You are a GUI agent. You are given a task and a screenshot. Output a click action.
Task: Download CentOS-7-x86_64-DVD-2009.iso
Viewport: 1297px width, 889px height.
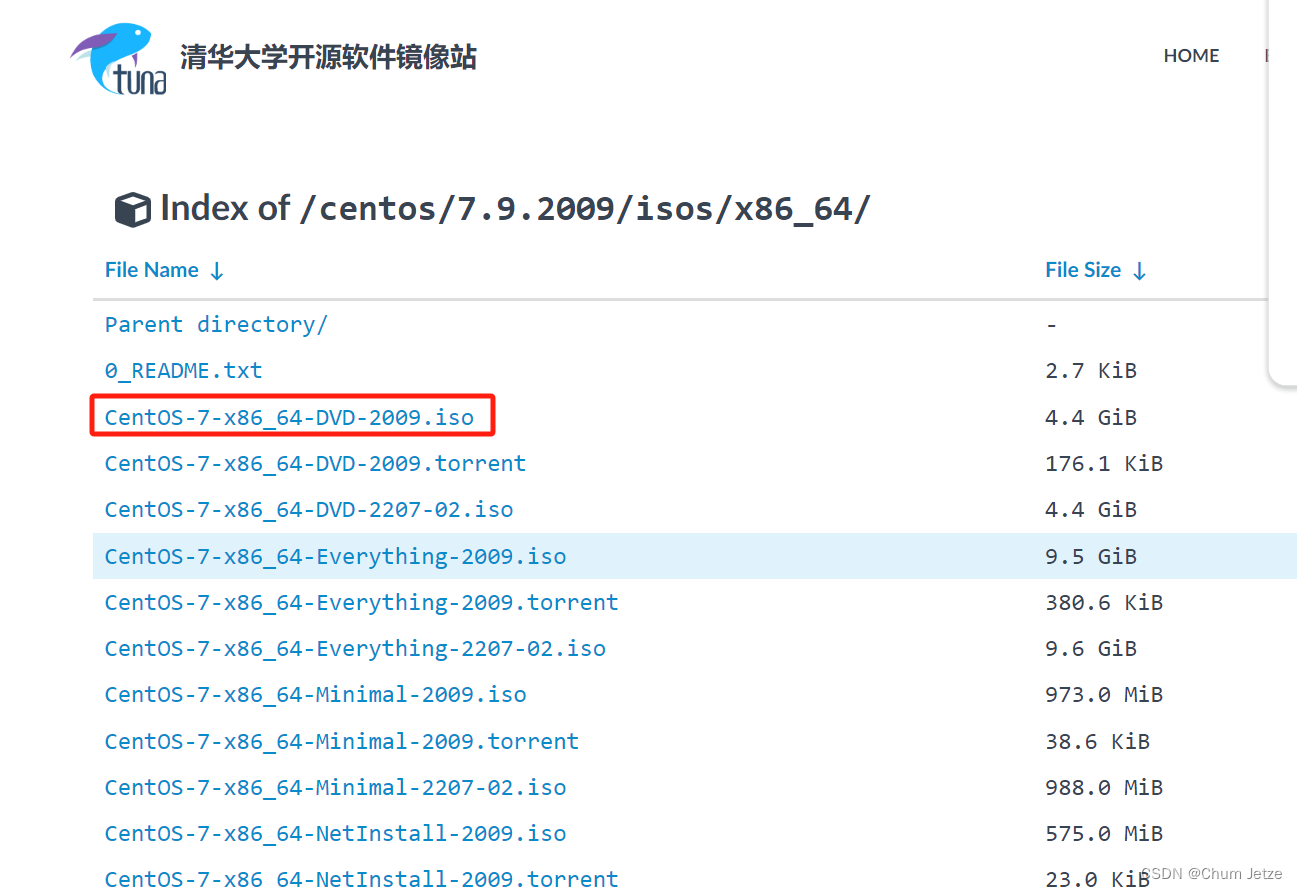tap(289, 417)
